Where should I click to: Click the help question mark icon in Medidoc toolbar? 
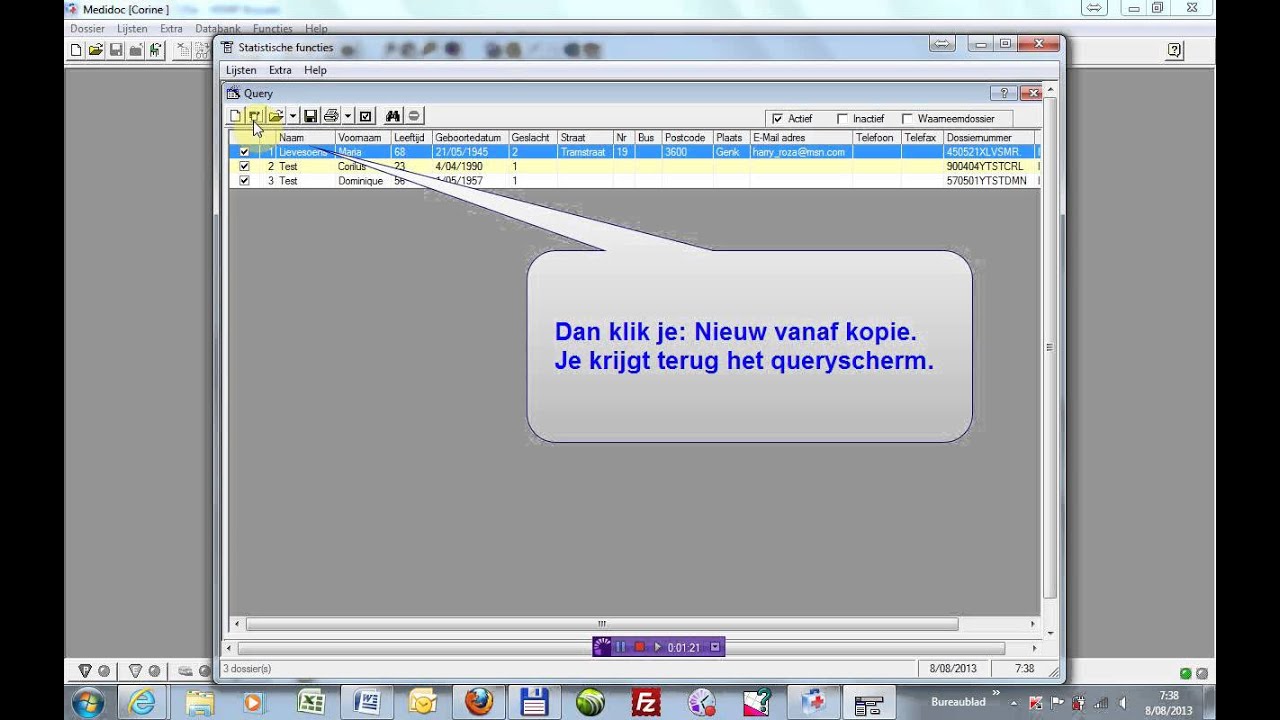click(1174, 50)
